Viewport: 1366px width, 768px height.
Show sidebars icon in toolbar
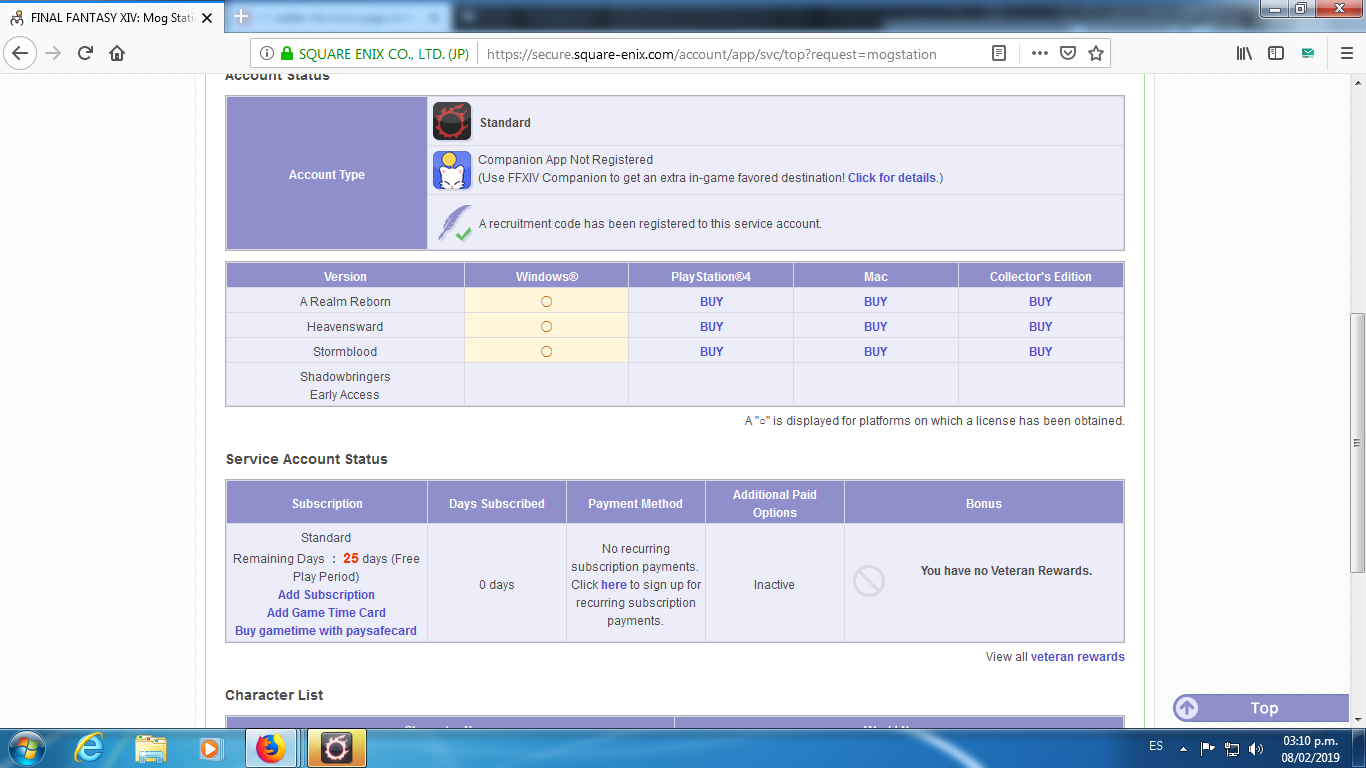pyautogui.click(x=1276, y=53)
